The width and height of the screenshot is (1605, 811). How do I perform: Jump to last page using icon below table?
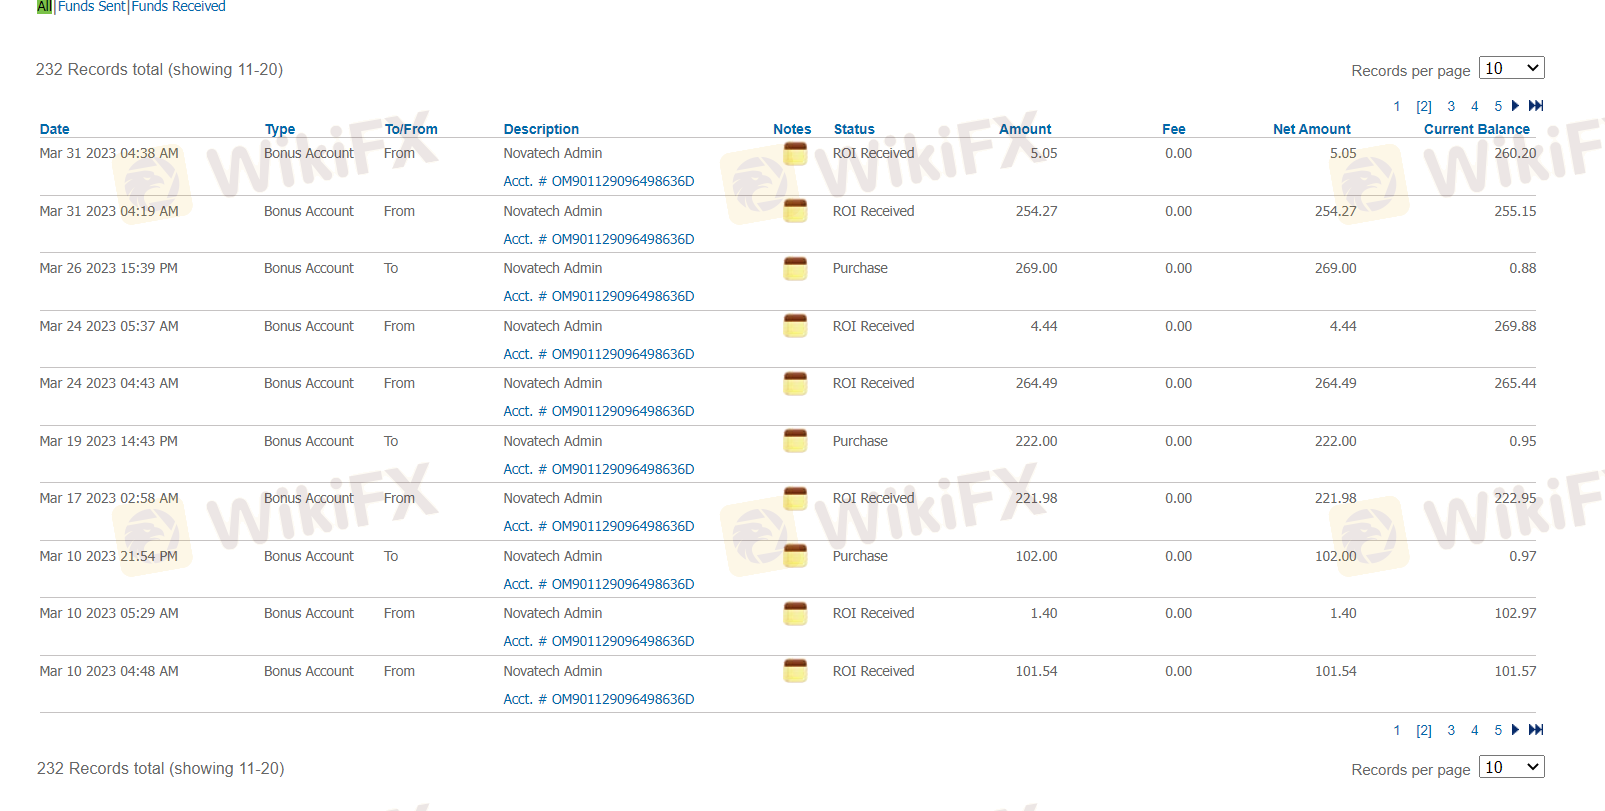click(x=1536, y=730)
